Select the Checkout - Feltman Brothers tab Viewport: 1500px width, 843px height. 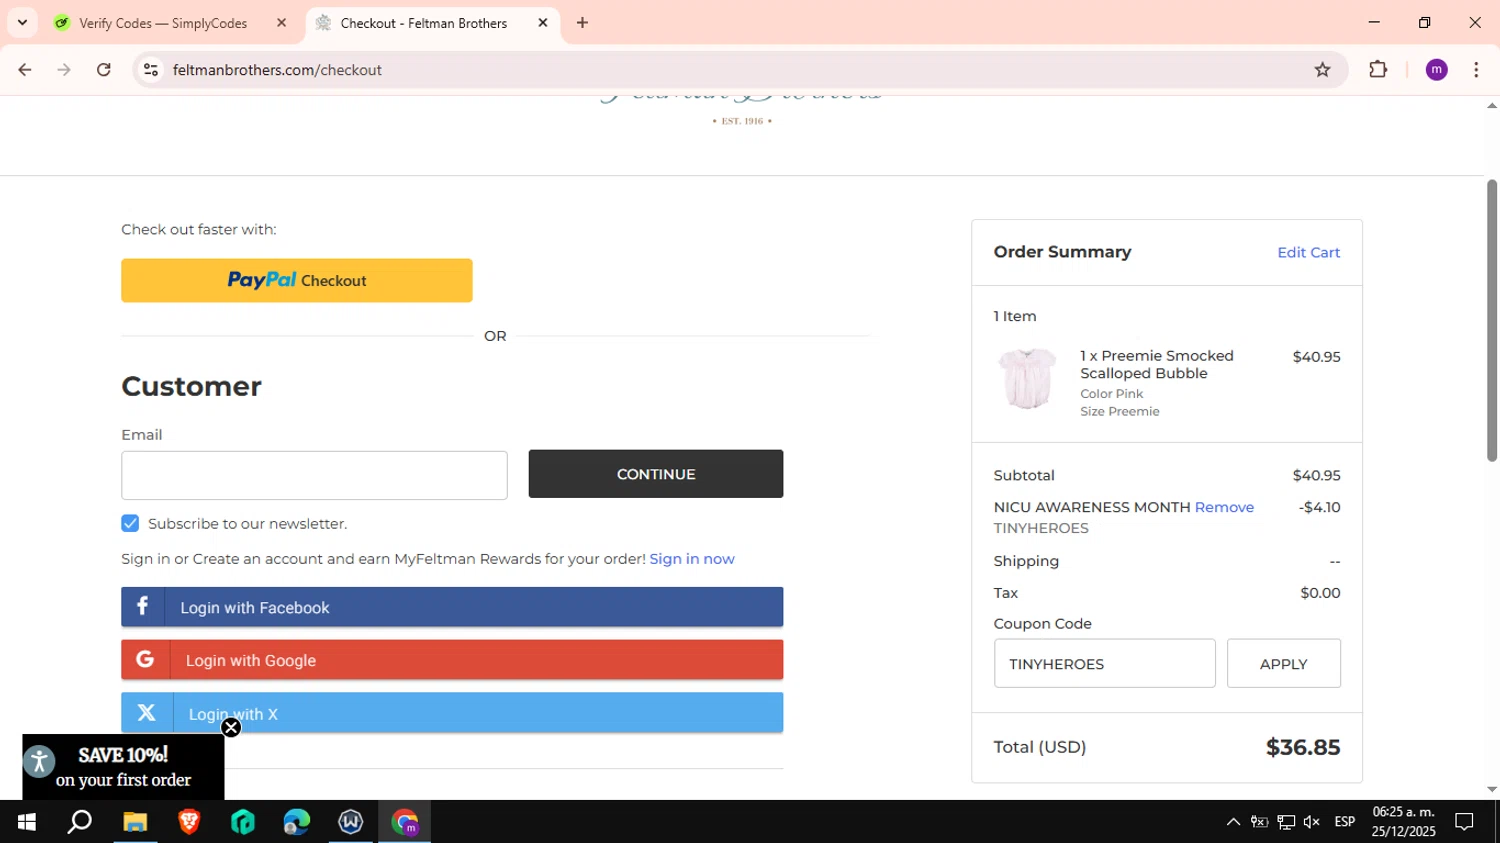pos(423,23)
